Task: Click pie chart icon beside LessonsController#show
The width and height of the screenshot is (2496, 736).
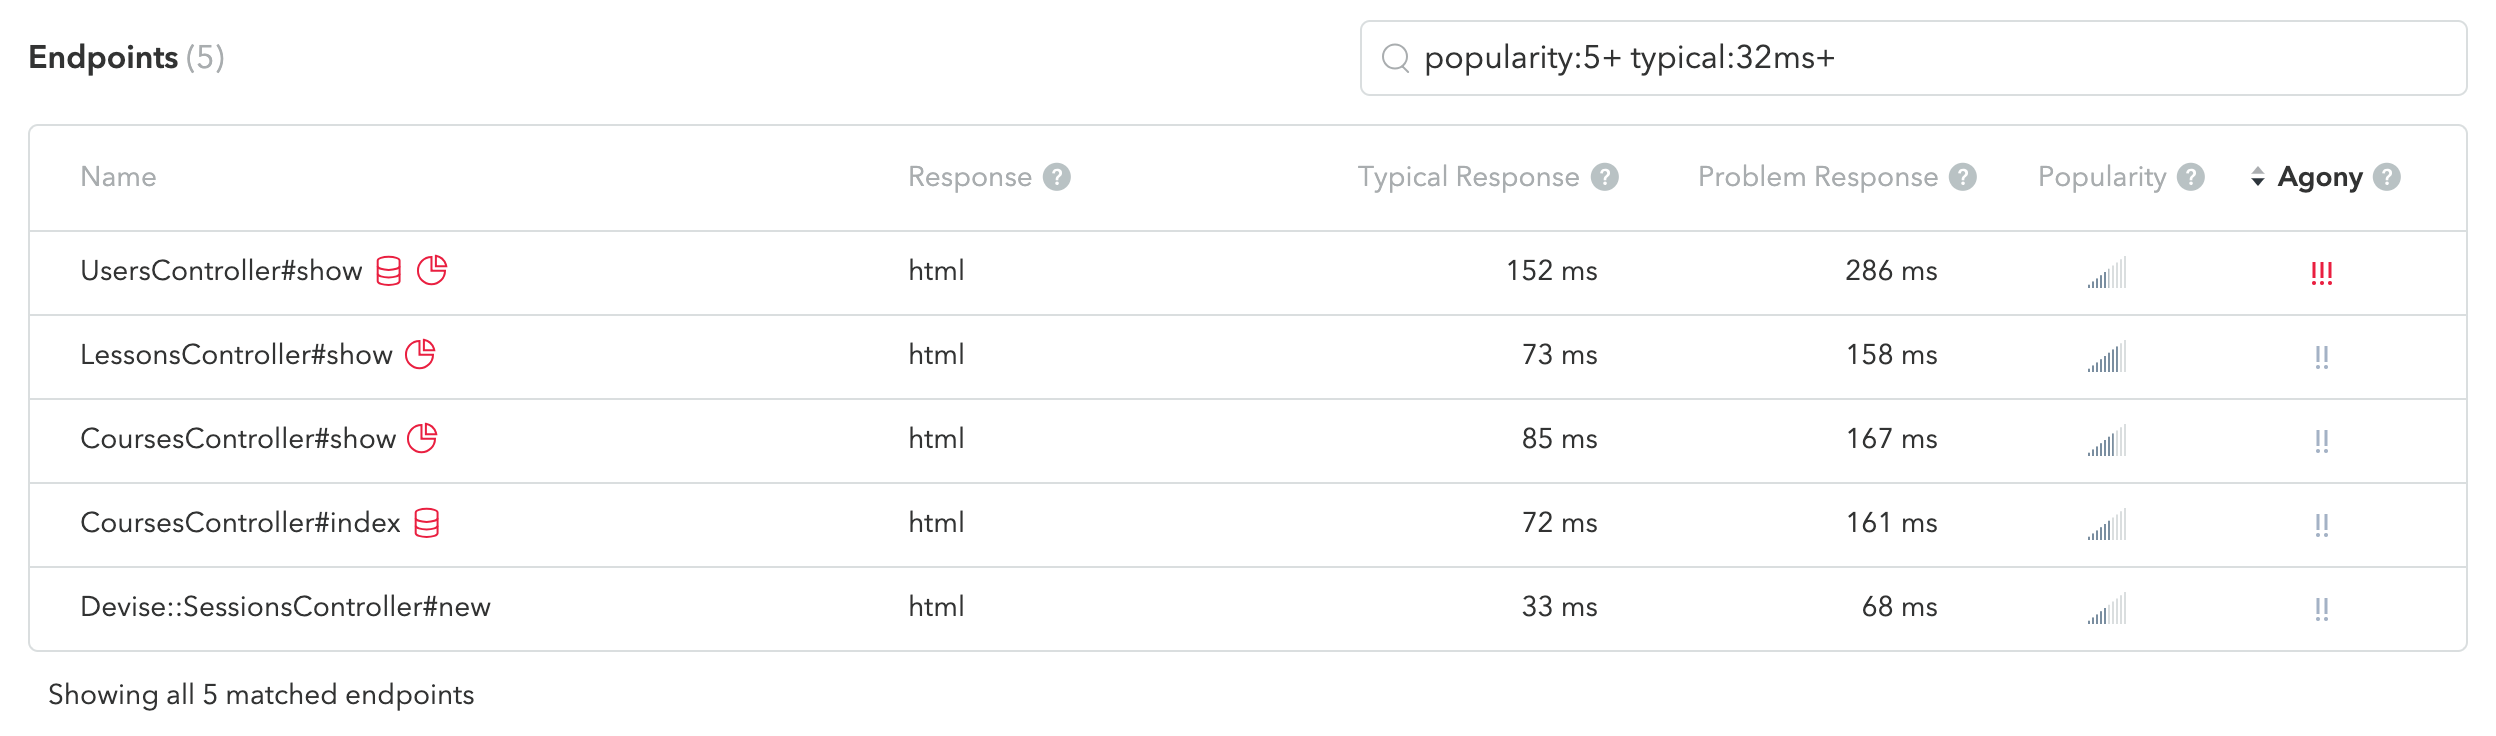Action: [x=420, y=354]
